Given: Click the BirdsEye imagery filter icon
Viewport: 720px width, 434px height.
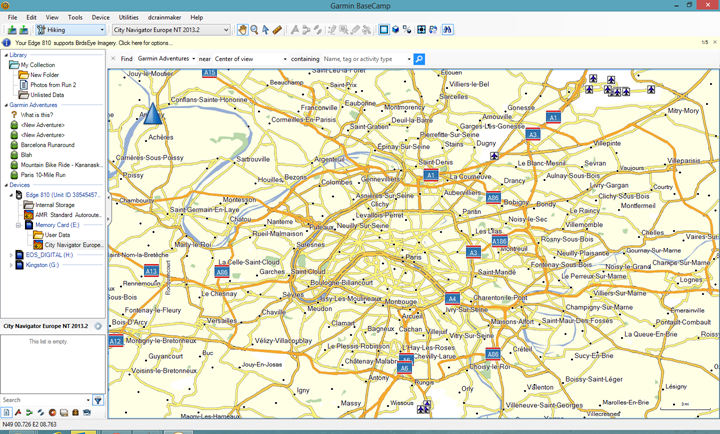Looking at the screenshot, I should (x=87, y=412).
